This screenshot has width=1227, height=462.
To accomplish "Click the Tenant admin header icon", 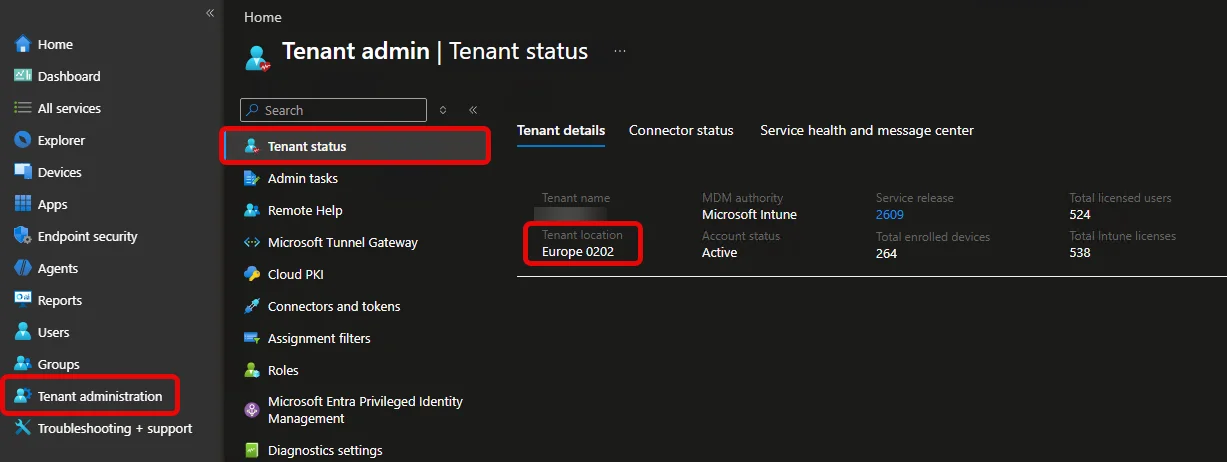I will click(258, 56).
